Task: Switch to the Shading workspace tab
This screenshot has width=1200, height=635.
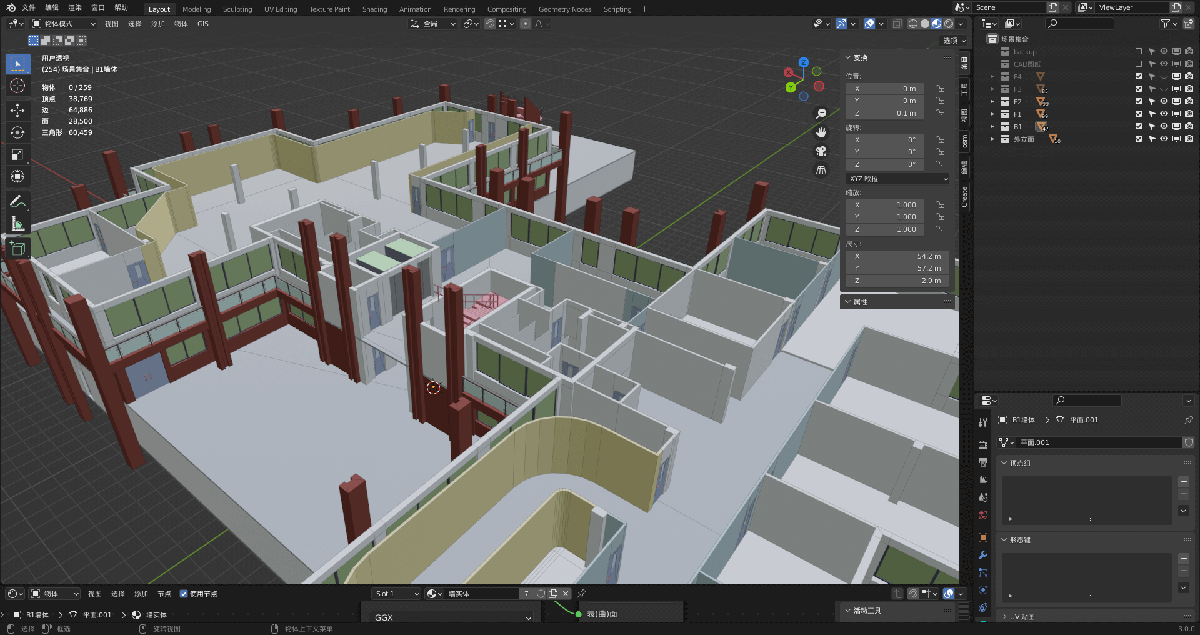Action: pyautogui.click(x=374, y=8)
